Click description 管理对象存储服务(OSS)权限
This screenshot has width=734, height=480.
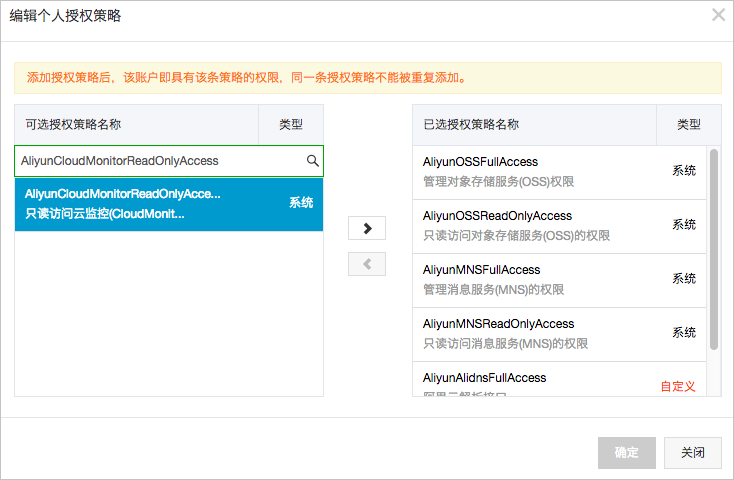pos(499,182)
